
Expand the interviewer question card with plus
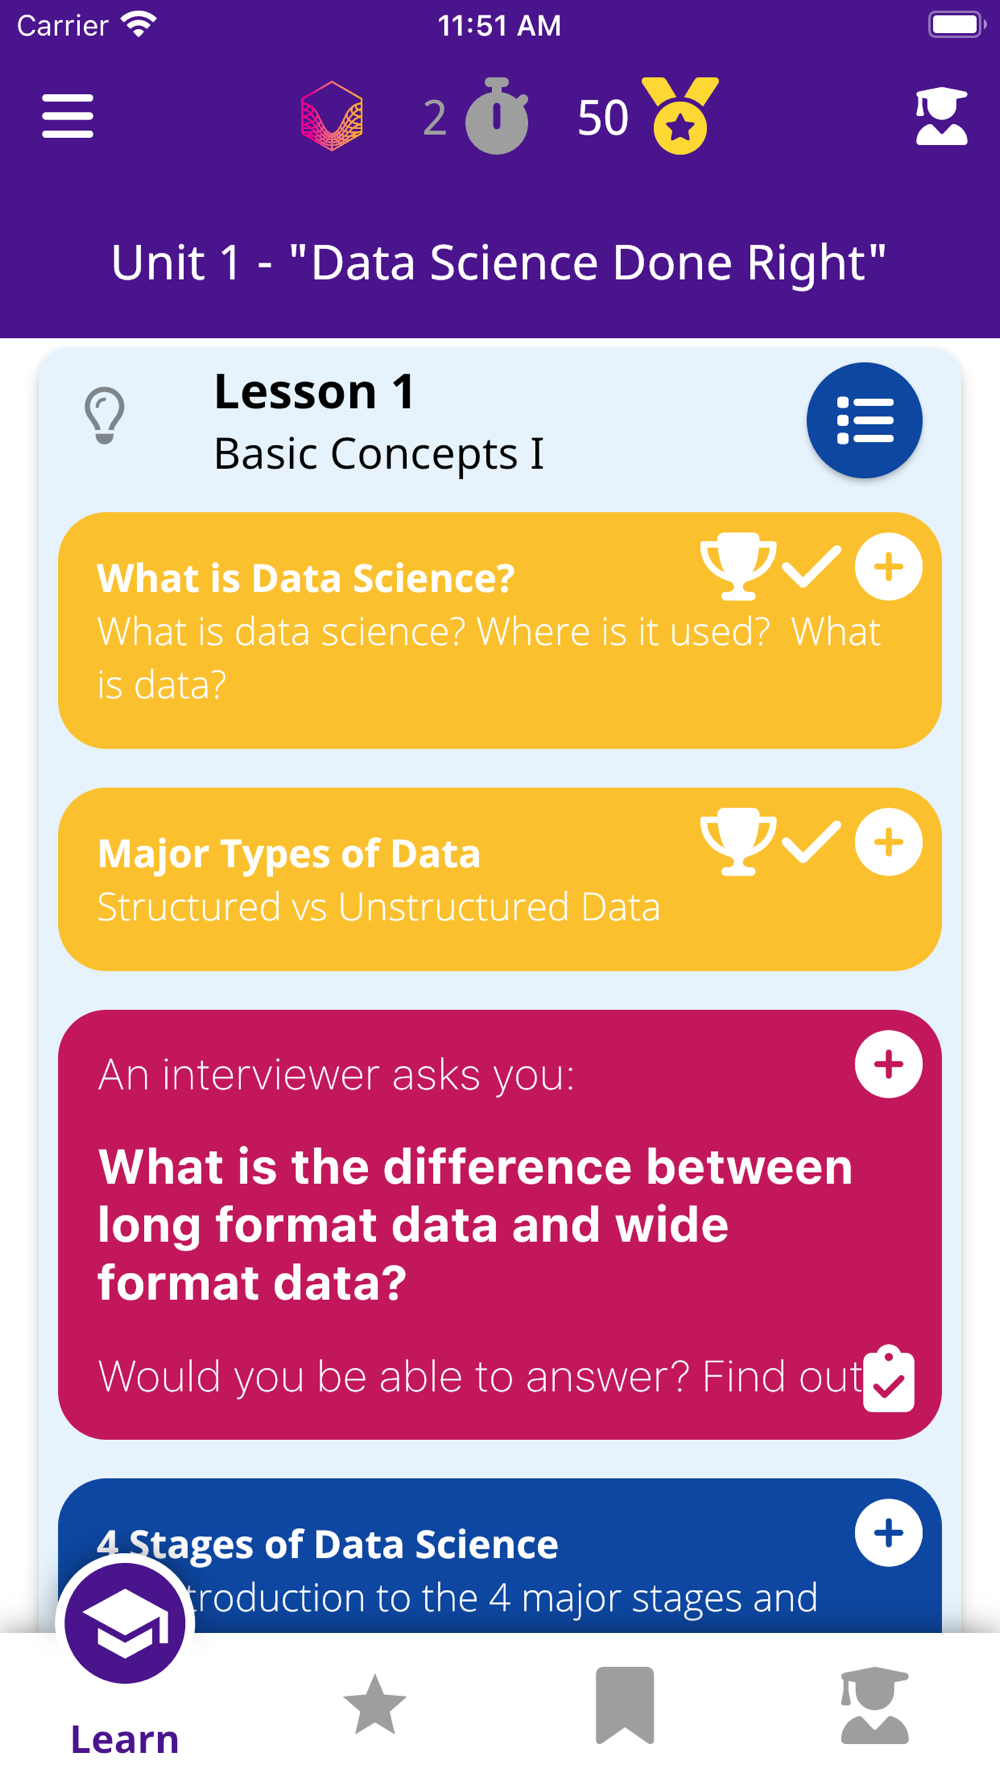click(x=889, y=1064)
